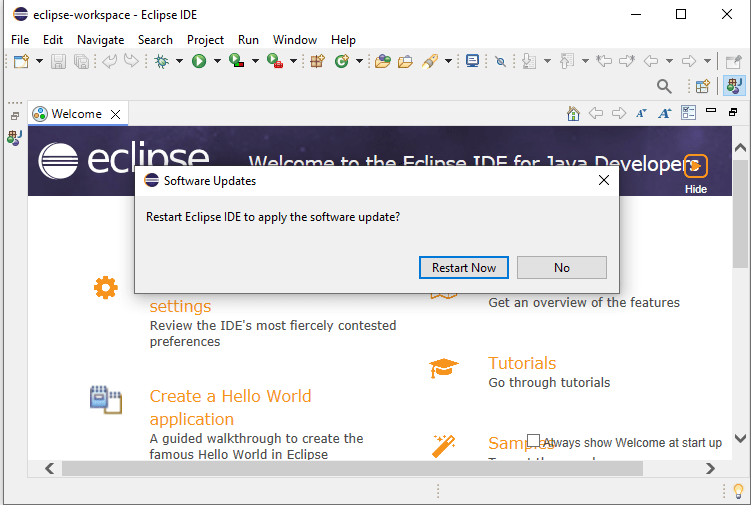Screen dimensions: 751x505
Task: Click the Next Edit Location arrow with asterisk
Action: [627, 61]
